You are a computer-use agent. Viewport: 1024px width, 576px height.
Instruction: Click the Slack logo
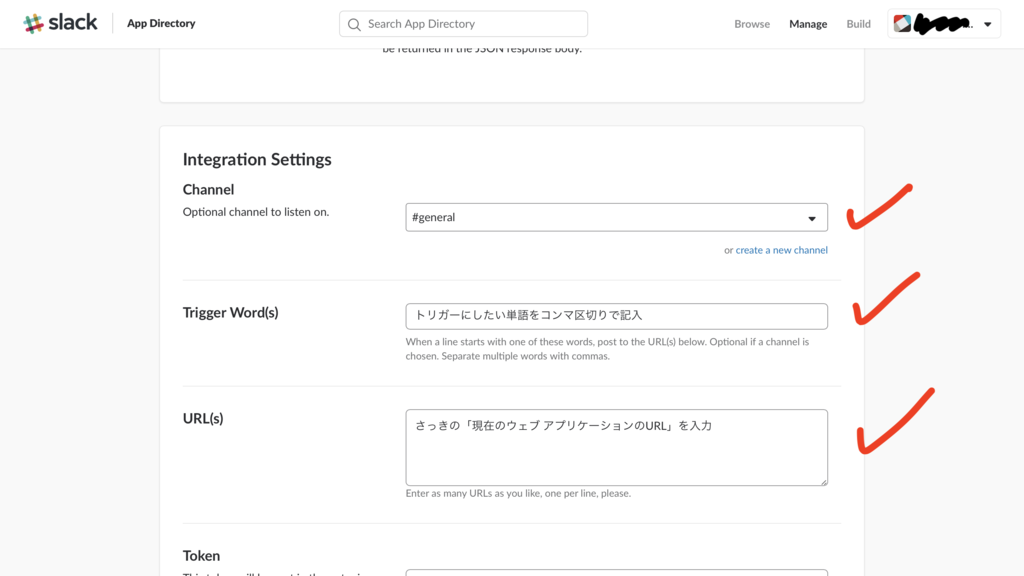(61, 23)
